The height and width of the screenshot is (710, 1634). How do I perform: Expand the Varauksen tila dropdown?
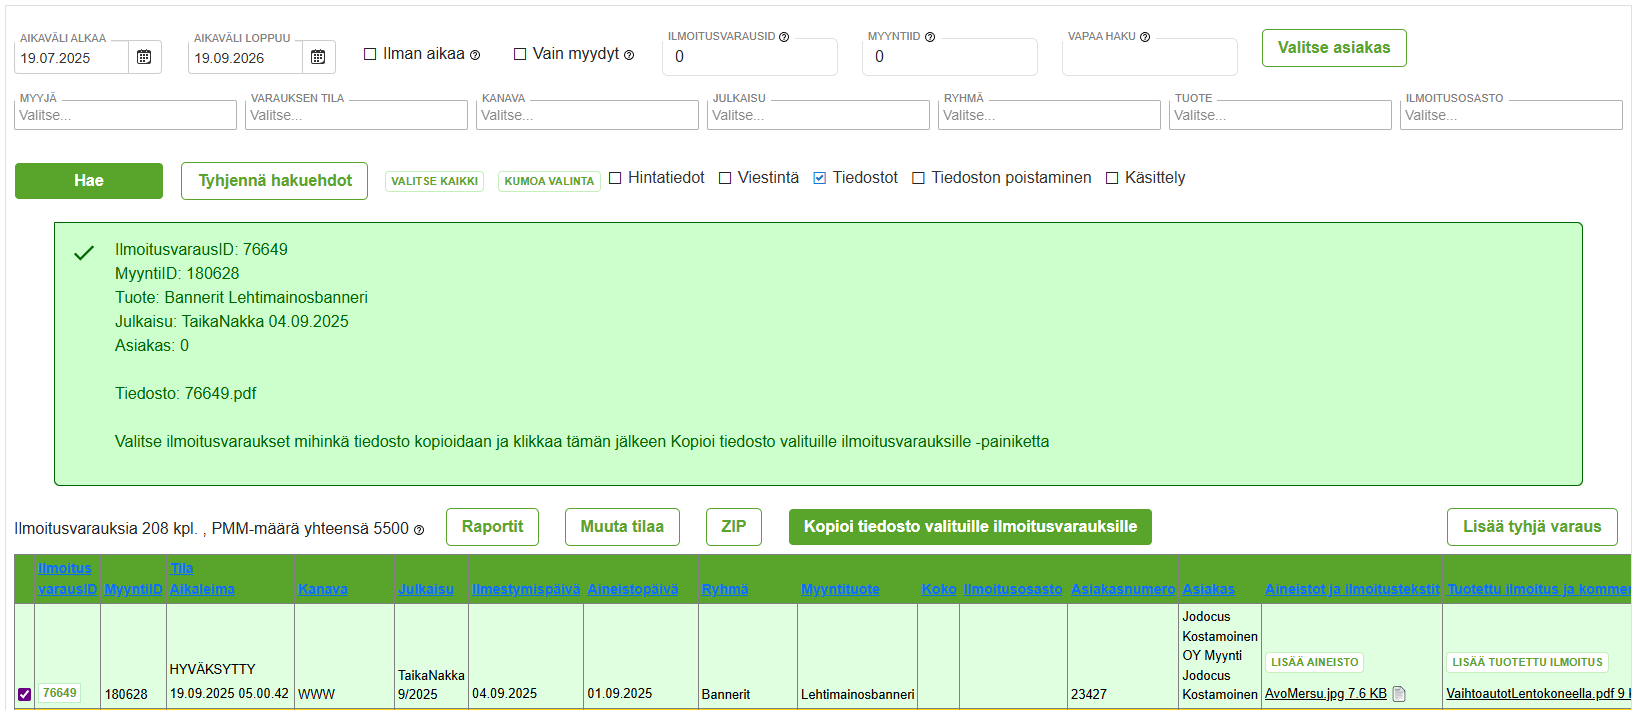357,115
